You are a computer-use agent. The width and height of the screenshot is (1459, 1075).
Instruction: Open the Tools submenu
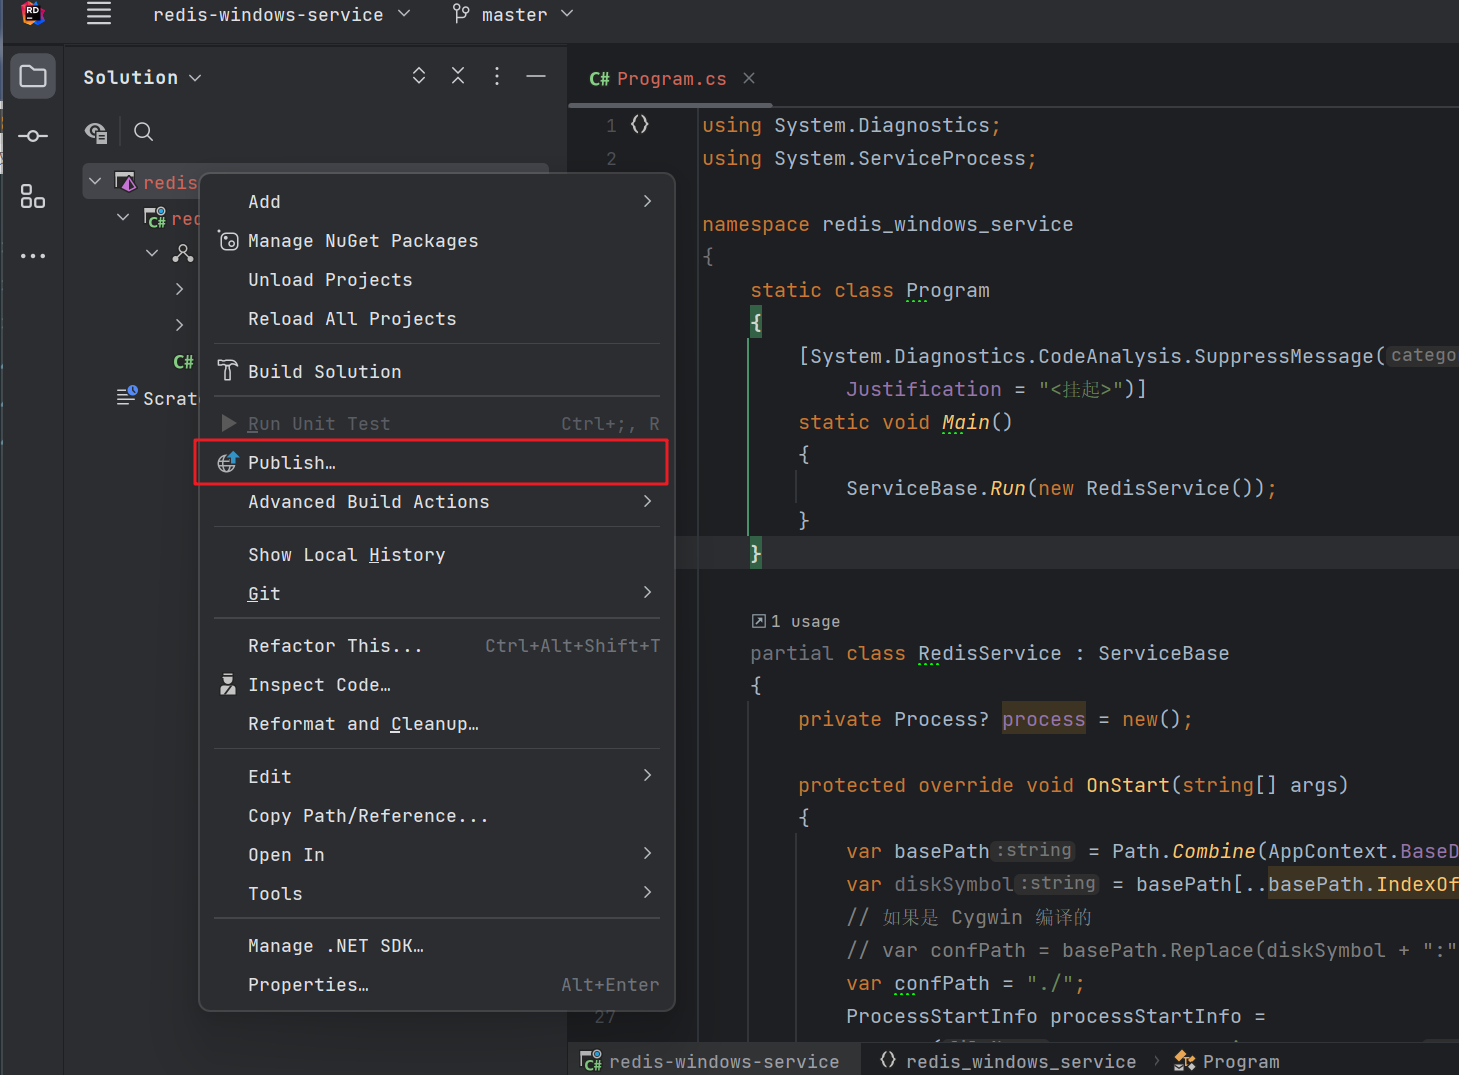(437, 893)
